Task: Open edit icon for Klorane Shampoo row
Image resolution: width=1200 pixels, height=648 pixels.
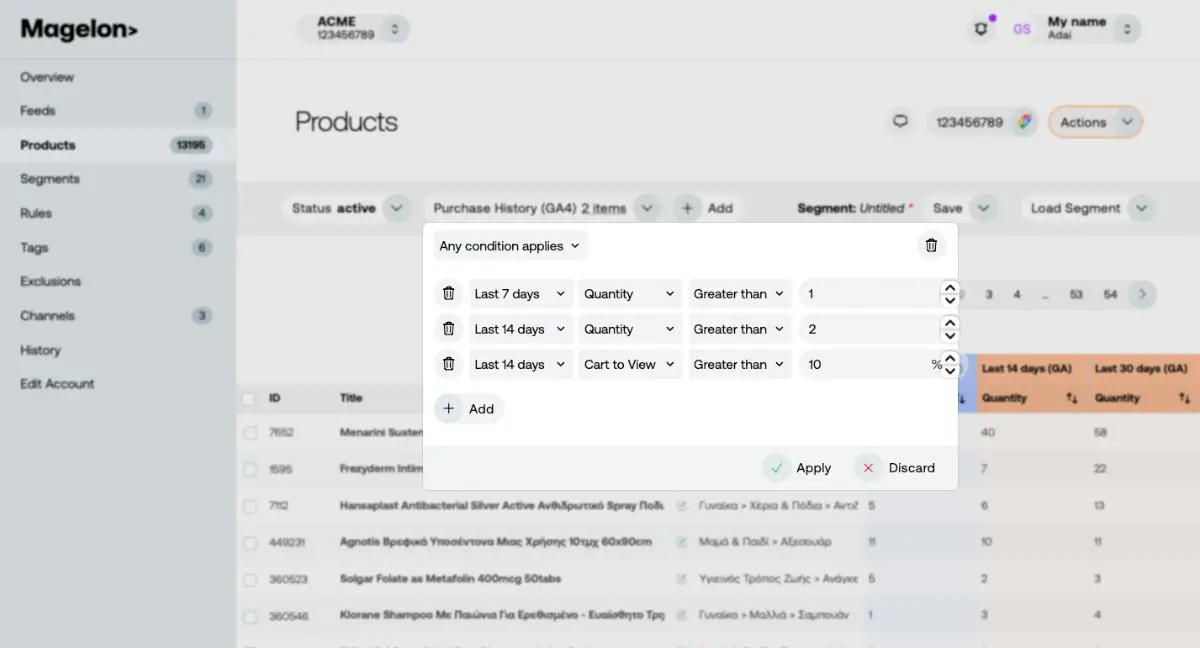Action: 682,615
